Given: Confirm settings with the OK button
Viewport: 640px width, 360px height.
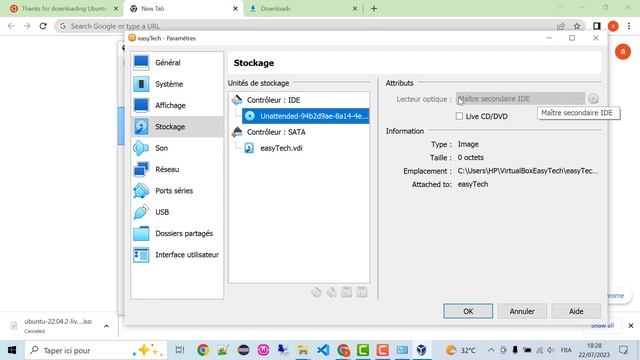Looking at the screenshot, I should [x=468, y=311].
